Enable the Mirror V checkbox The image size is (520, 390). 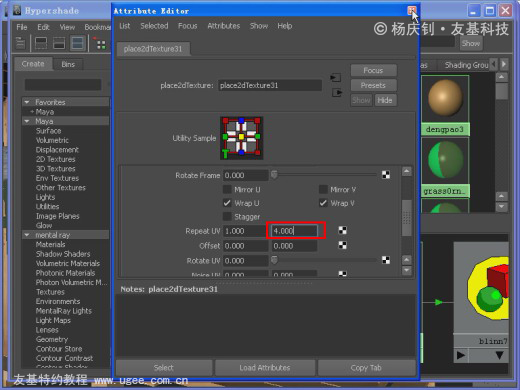click(323, 190)
